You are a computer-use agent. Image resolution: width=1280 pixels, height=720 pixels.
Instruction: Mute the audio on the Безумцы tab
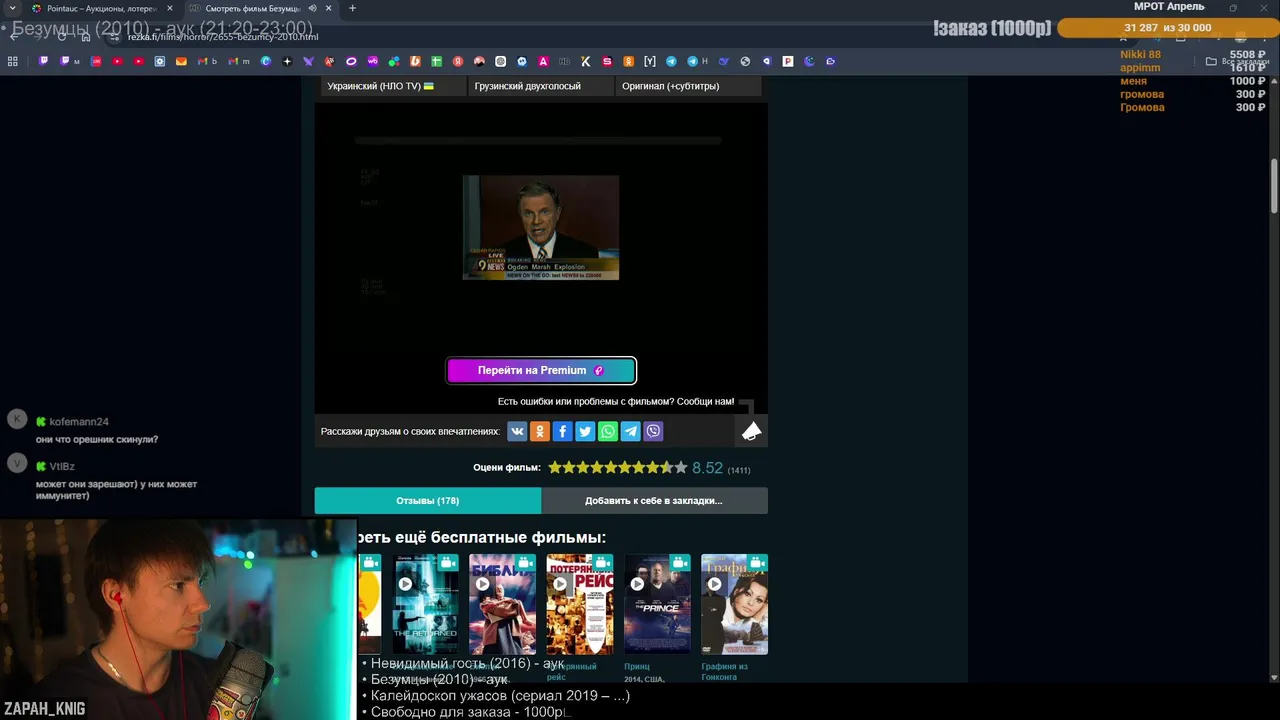[x=312, y=8]
